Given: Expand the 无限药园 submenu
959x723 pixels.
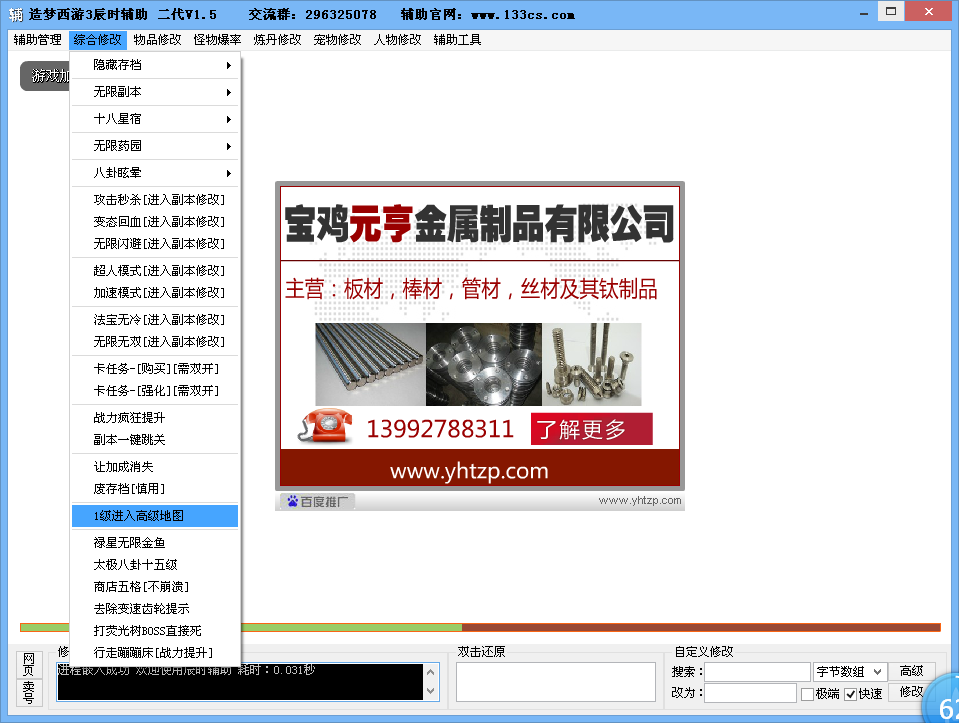Looking at the screenshot, I should click(x=155, y=146).
